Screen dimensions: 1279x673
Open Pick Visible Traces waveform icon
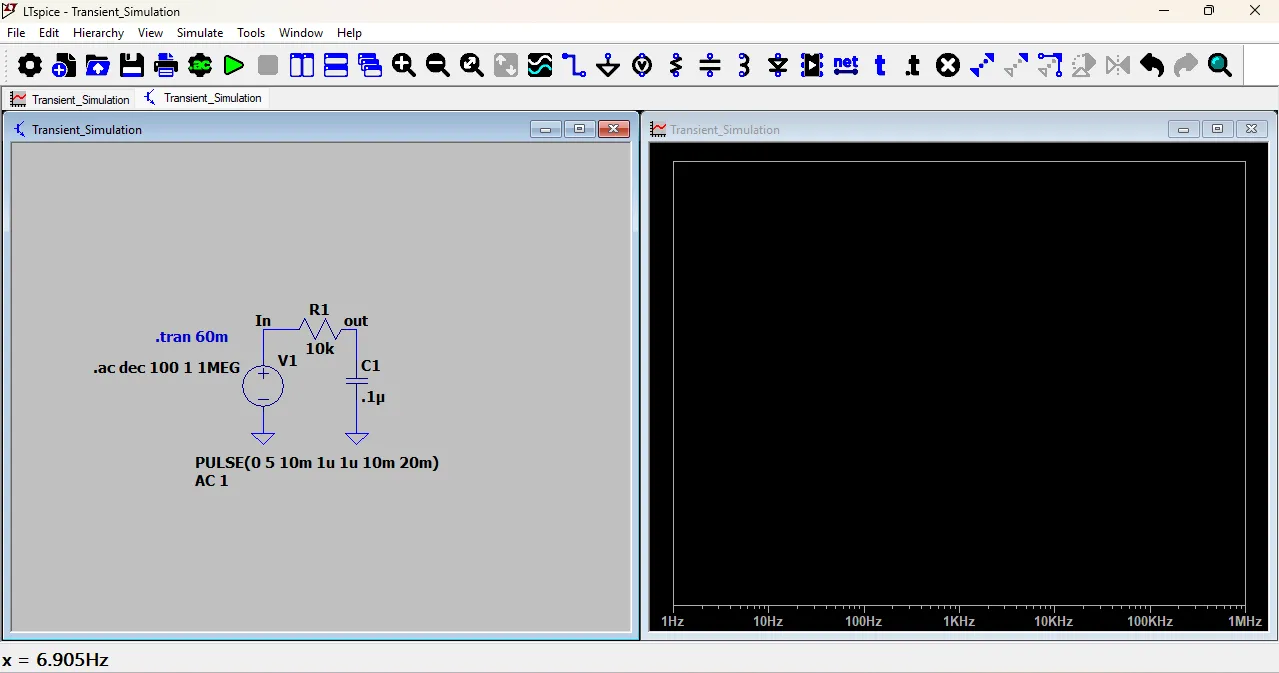pyautogui.click(x=540, y=66)
